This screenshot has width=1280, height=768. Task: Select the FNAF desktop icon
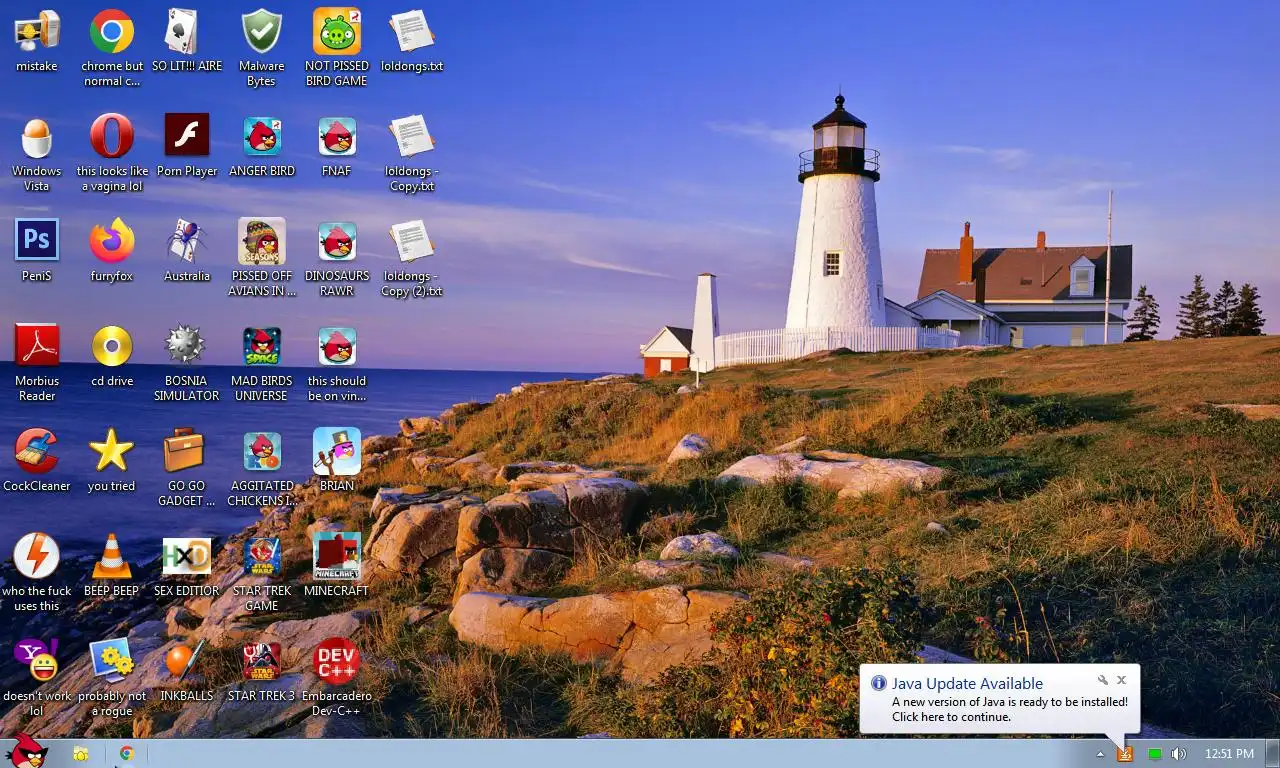pos(337,137)
